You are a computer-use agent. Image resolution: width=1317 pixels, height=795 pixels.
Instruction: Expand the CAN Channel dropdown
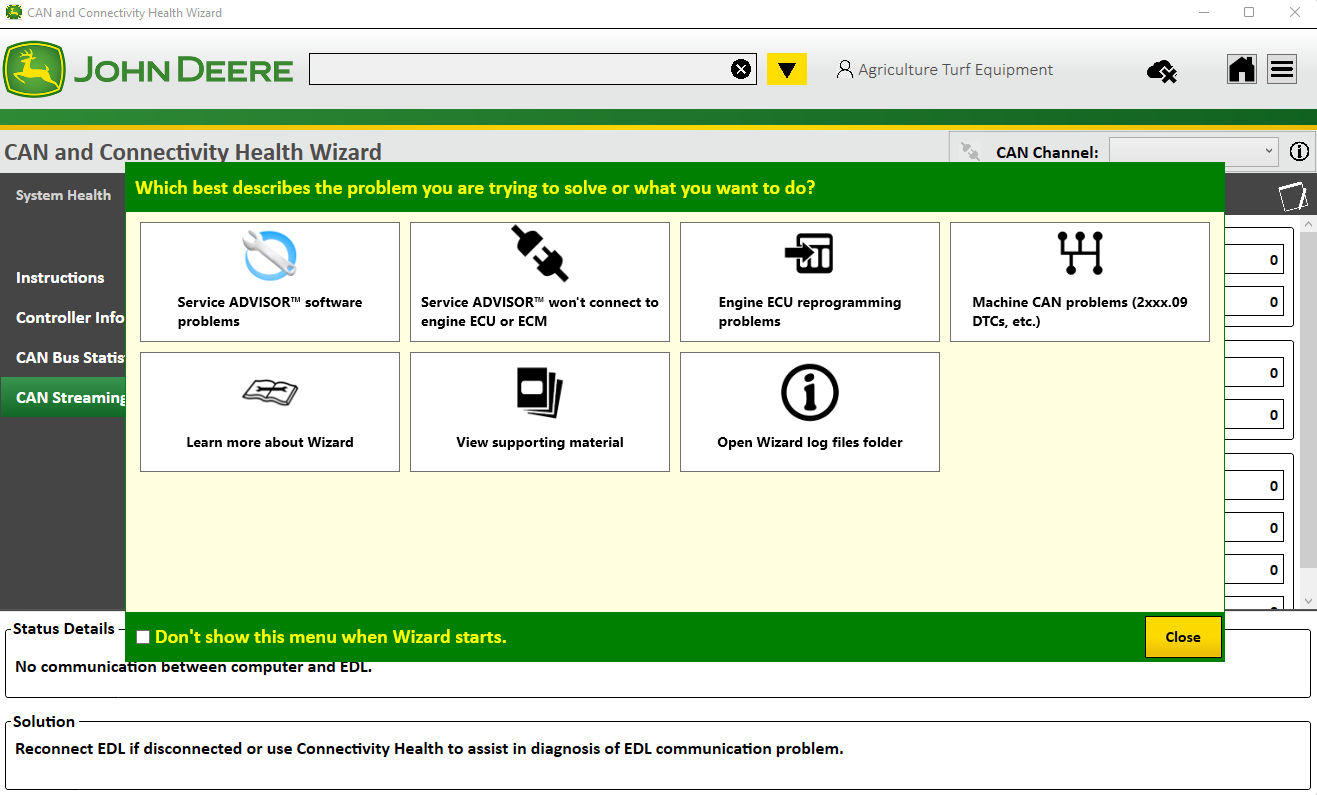[x=1267, y=151]
